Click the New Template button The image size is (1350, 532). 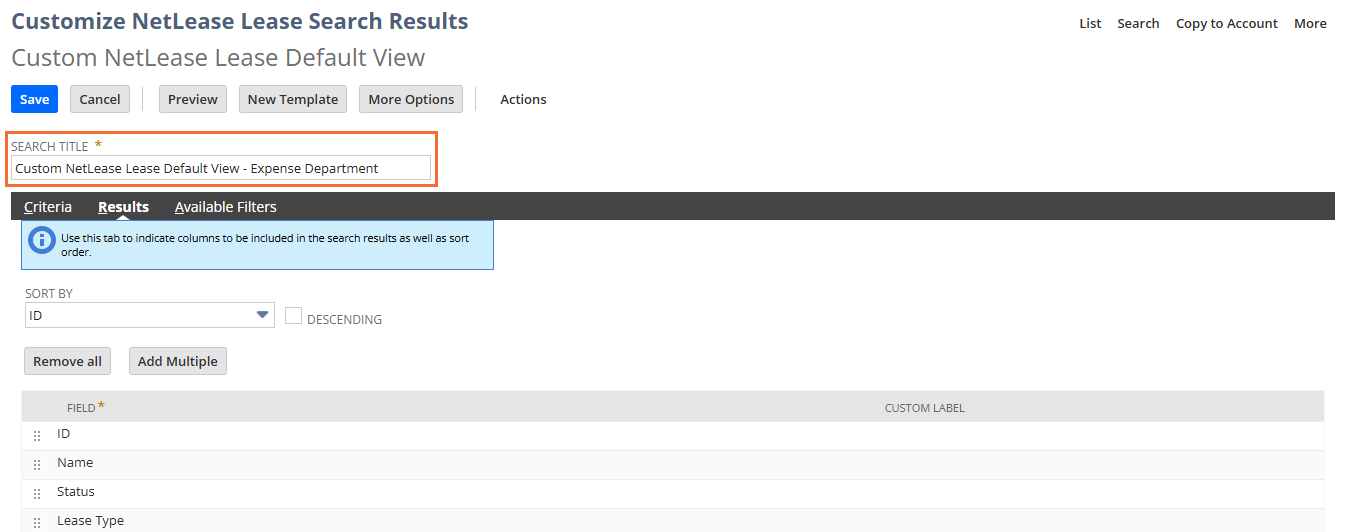pos(292,99)
